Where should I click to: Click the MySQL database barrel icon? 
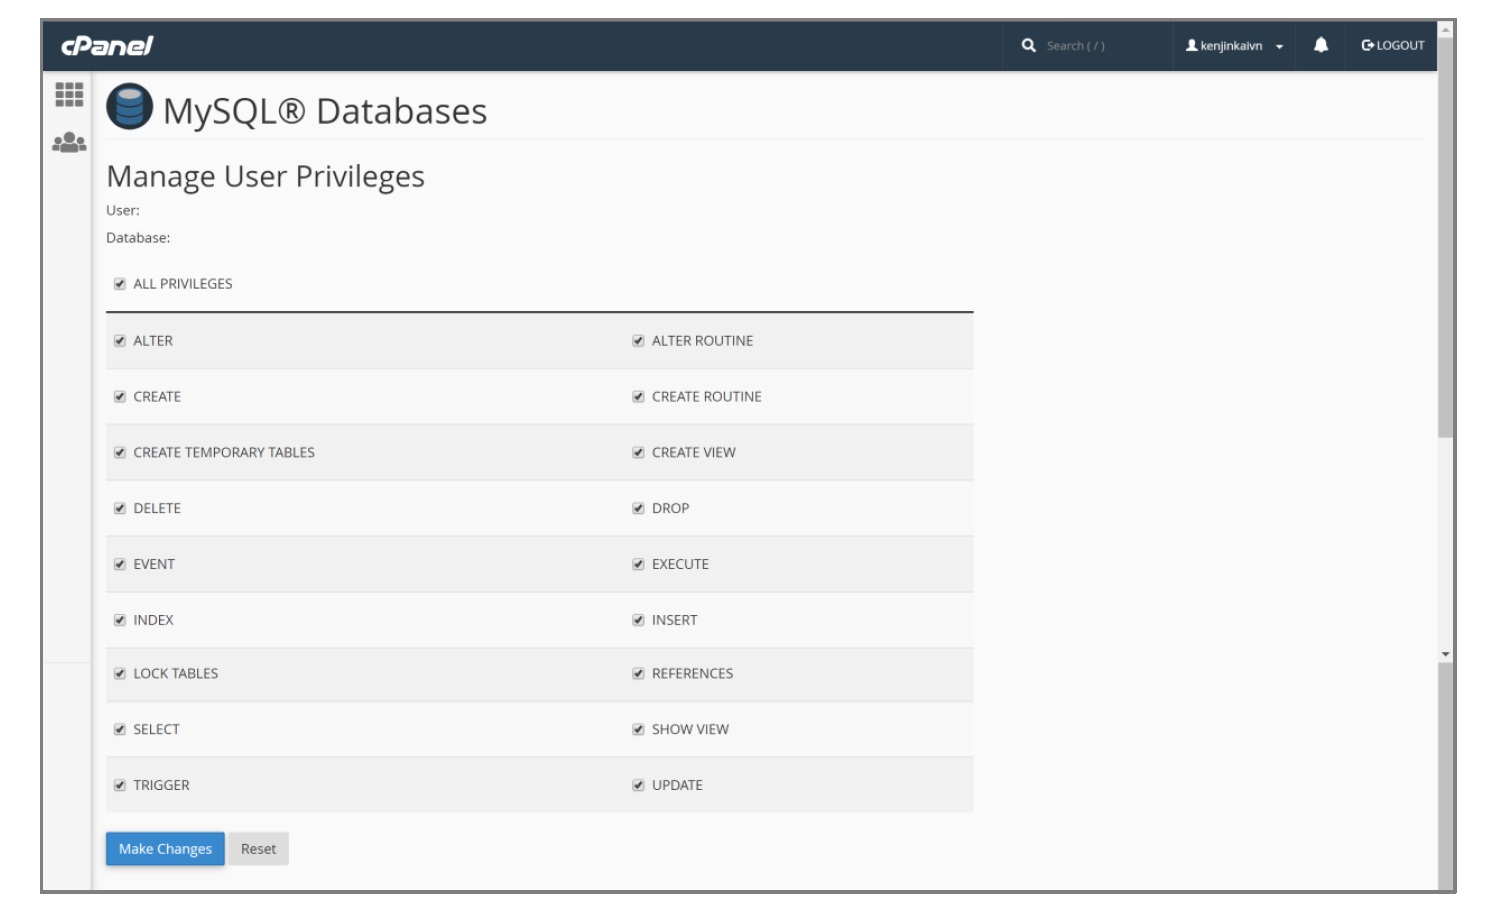pyautogui.click(x=129, y=107)
